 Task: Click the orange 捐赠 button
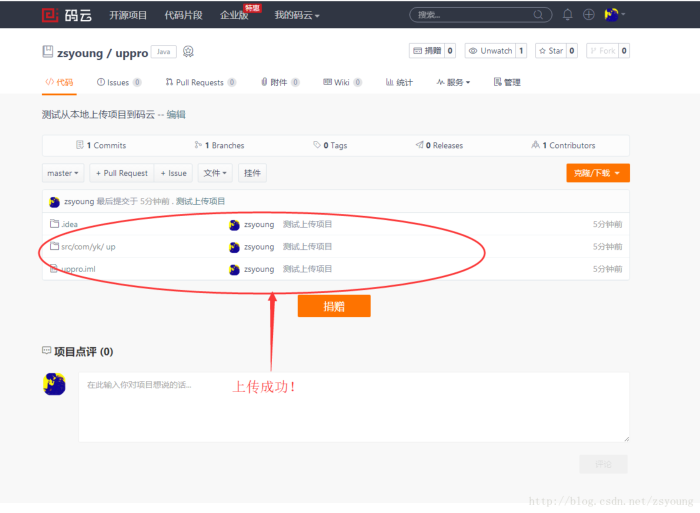point(334,306)
